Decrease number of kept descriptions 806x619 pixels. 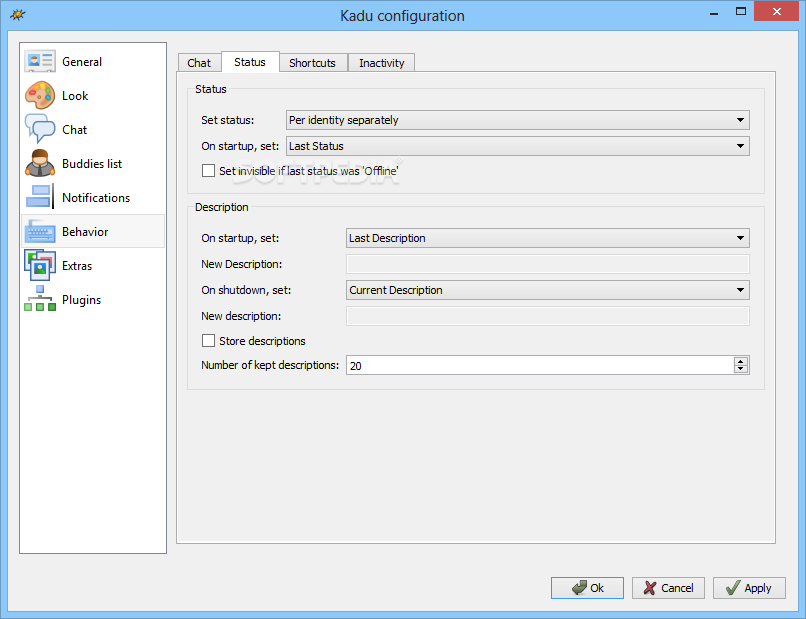click(x=741, y=369)
